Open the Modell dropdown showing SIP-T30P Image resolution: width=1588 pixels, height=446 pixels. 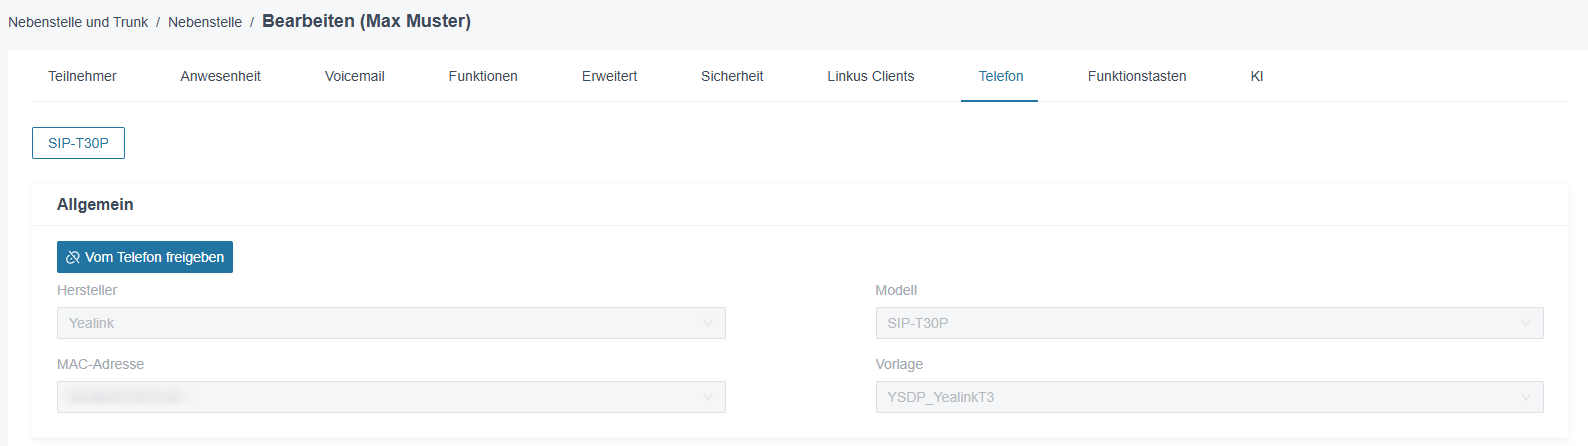pos(1209,323)
